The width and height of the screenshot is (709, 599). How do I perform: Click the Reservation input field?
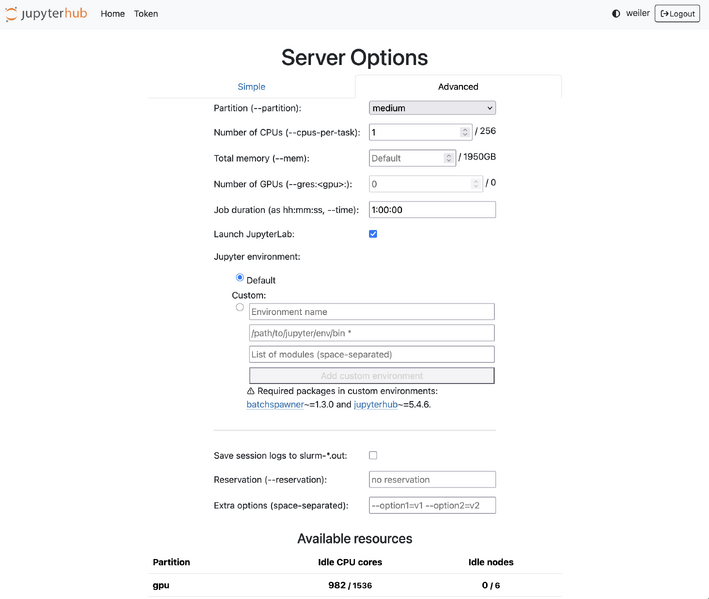432,480
